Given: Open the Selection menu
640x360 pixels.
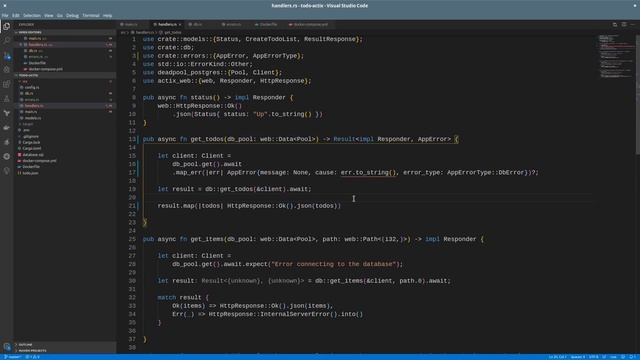Looking at the screenshot, I should (31, 16).
